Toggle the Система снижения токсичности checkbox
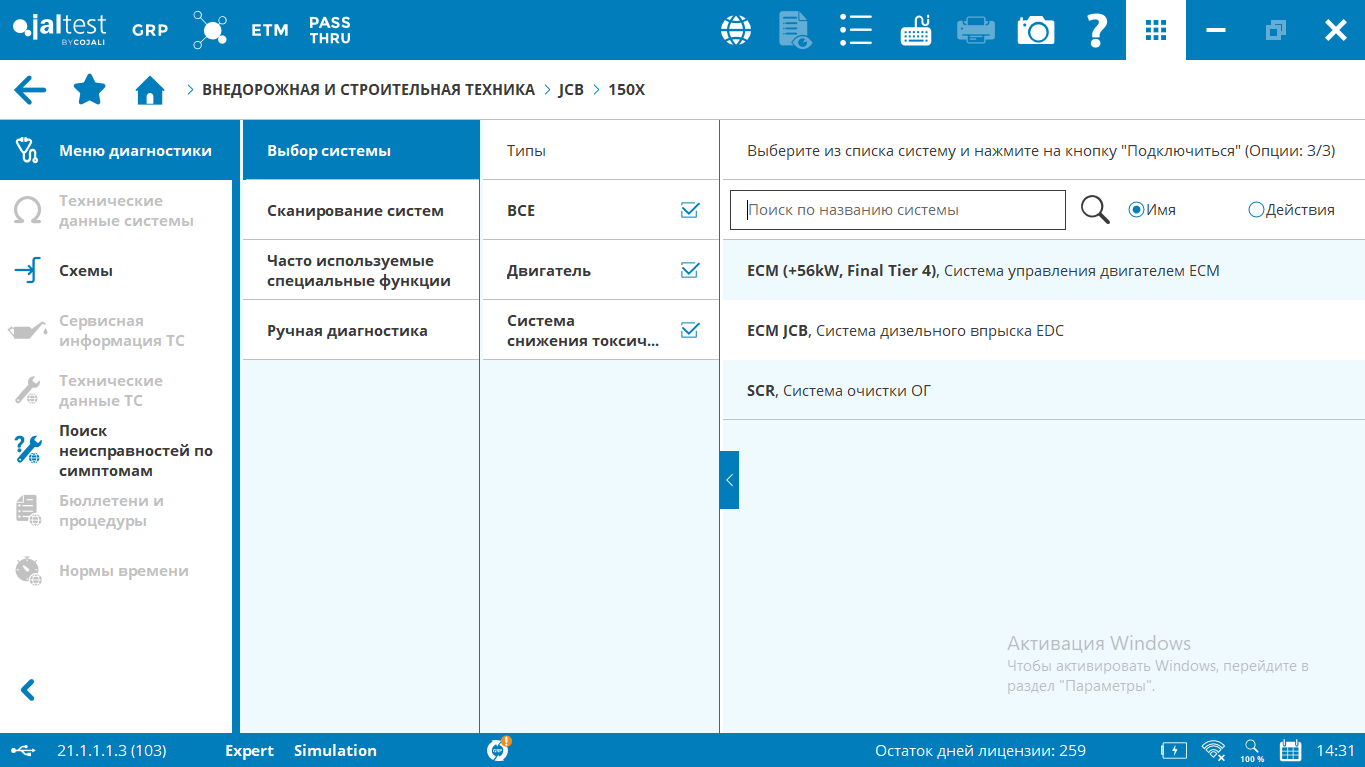The width and height of the screenshot is (1365, 767). coord(689,330)
